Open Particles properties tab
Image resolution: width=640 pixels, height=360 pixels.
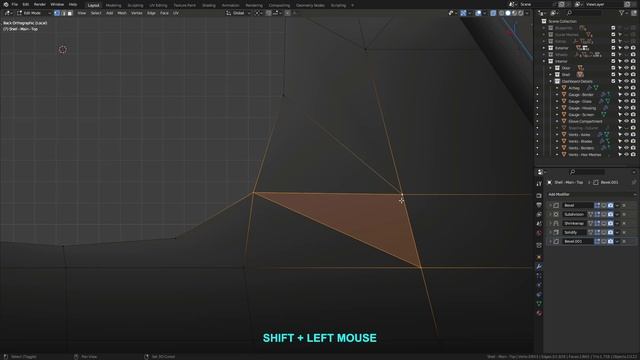(539, 276)
